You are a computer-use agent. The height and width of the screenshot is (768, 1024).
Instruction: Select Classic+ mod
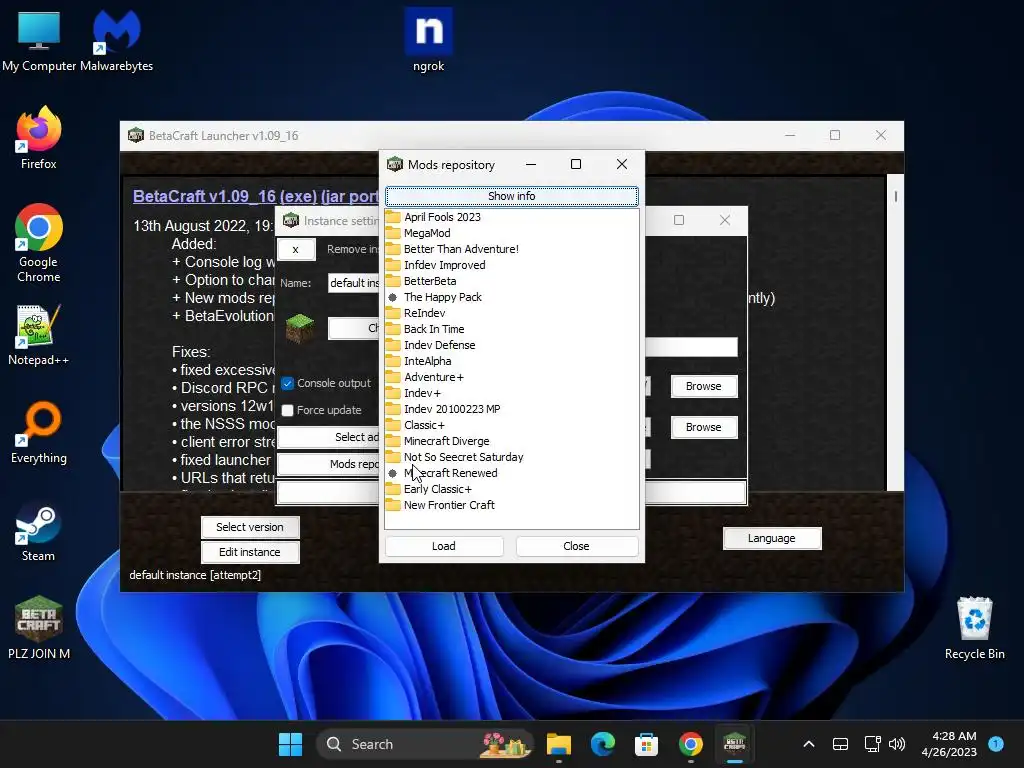(x=424, y=425)
